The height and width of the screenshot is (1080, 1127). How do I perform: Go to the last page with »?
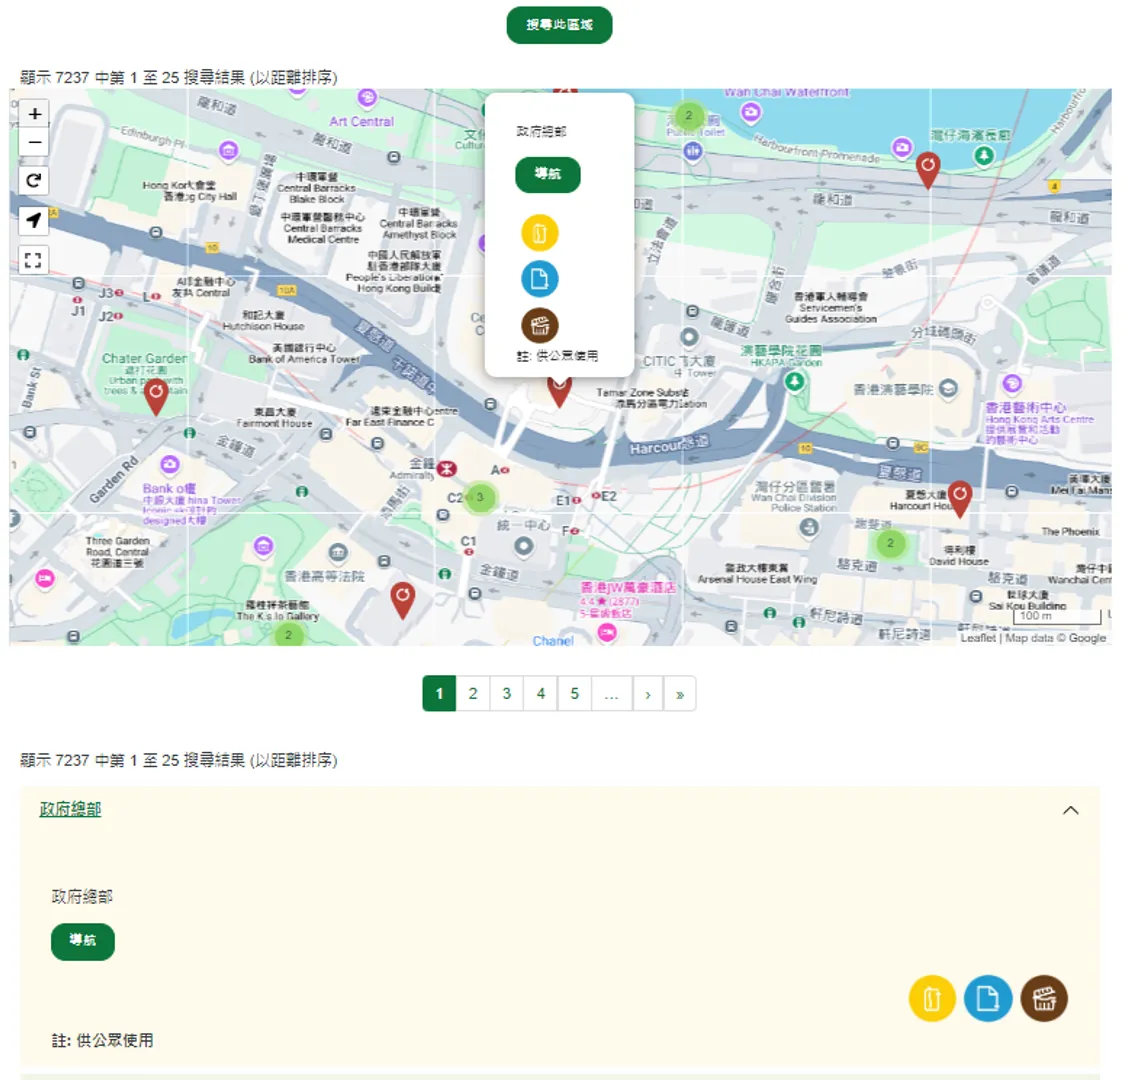tap(681, 693)
